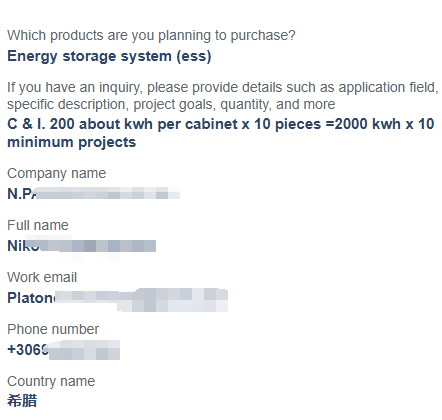Click the 'Full name' label
The image size is (442, 420).
38,225
